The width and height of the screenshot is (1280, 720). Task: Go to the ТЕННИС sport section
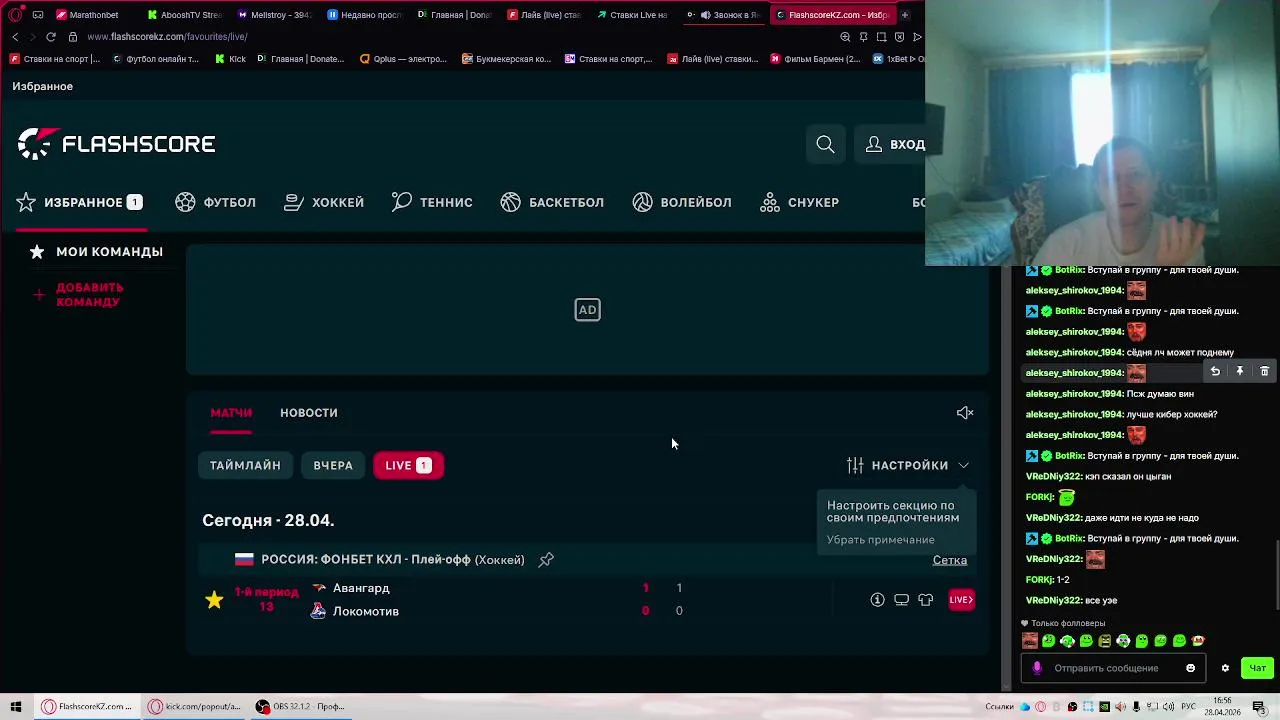(432, 202)
